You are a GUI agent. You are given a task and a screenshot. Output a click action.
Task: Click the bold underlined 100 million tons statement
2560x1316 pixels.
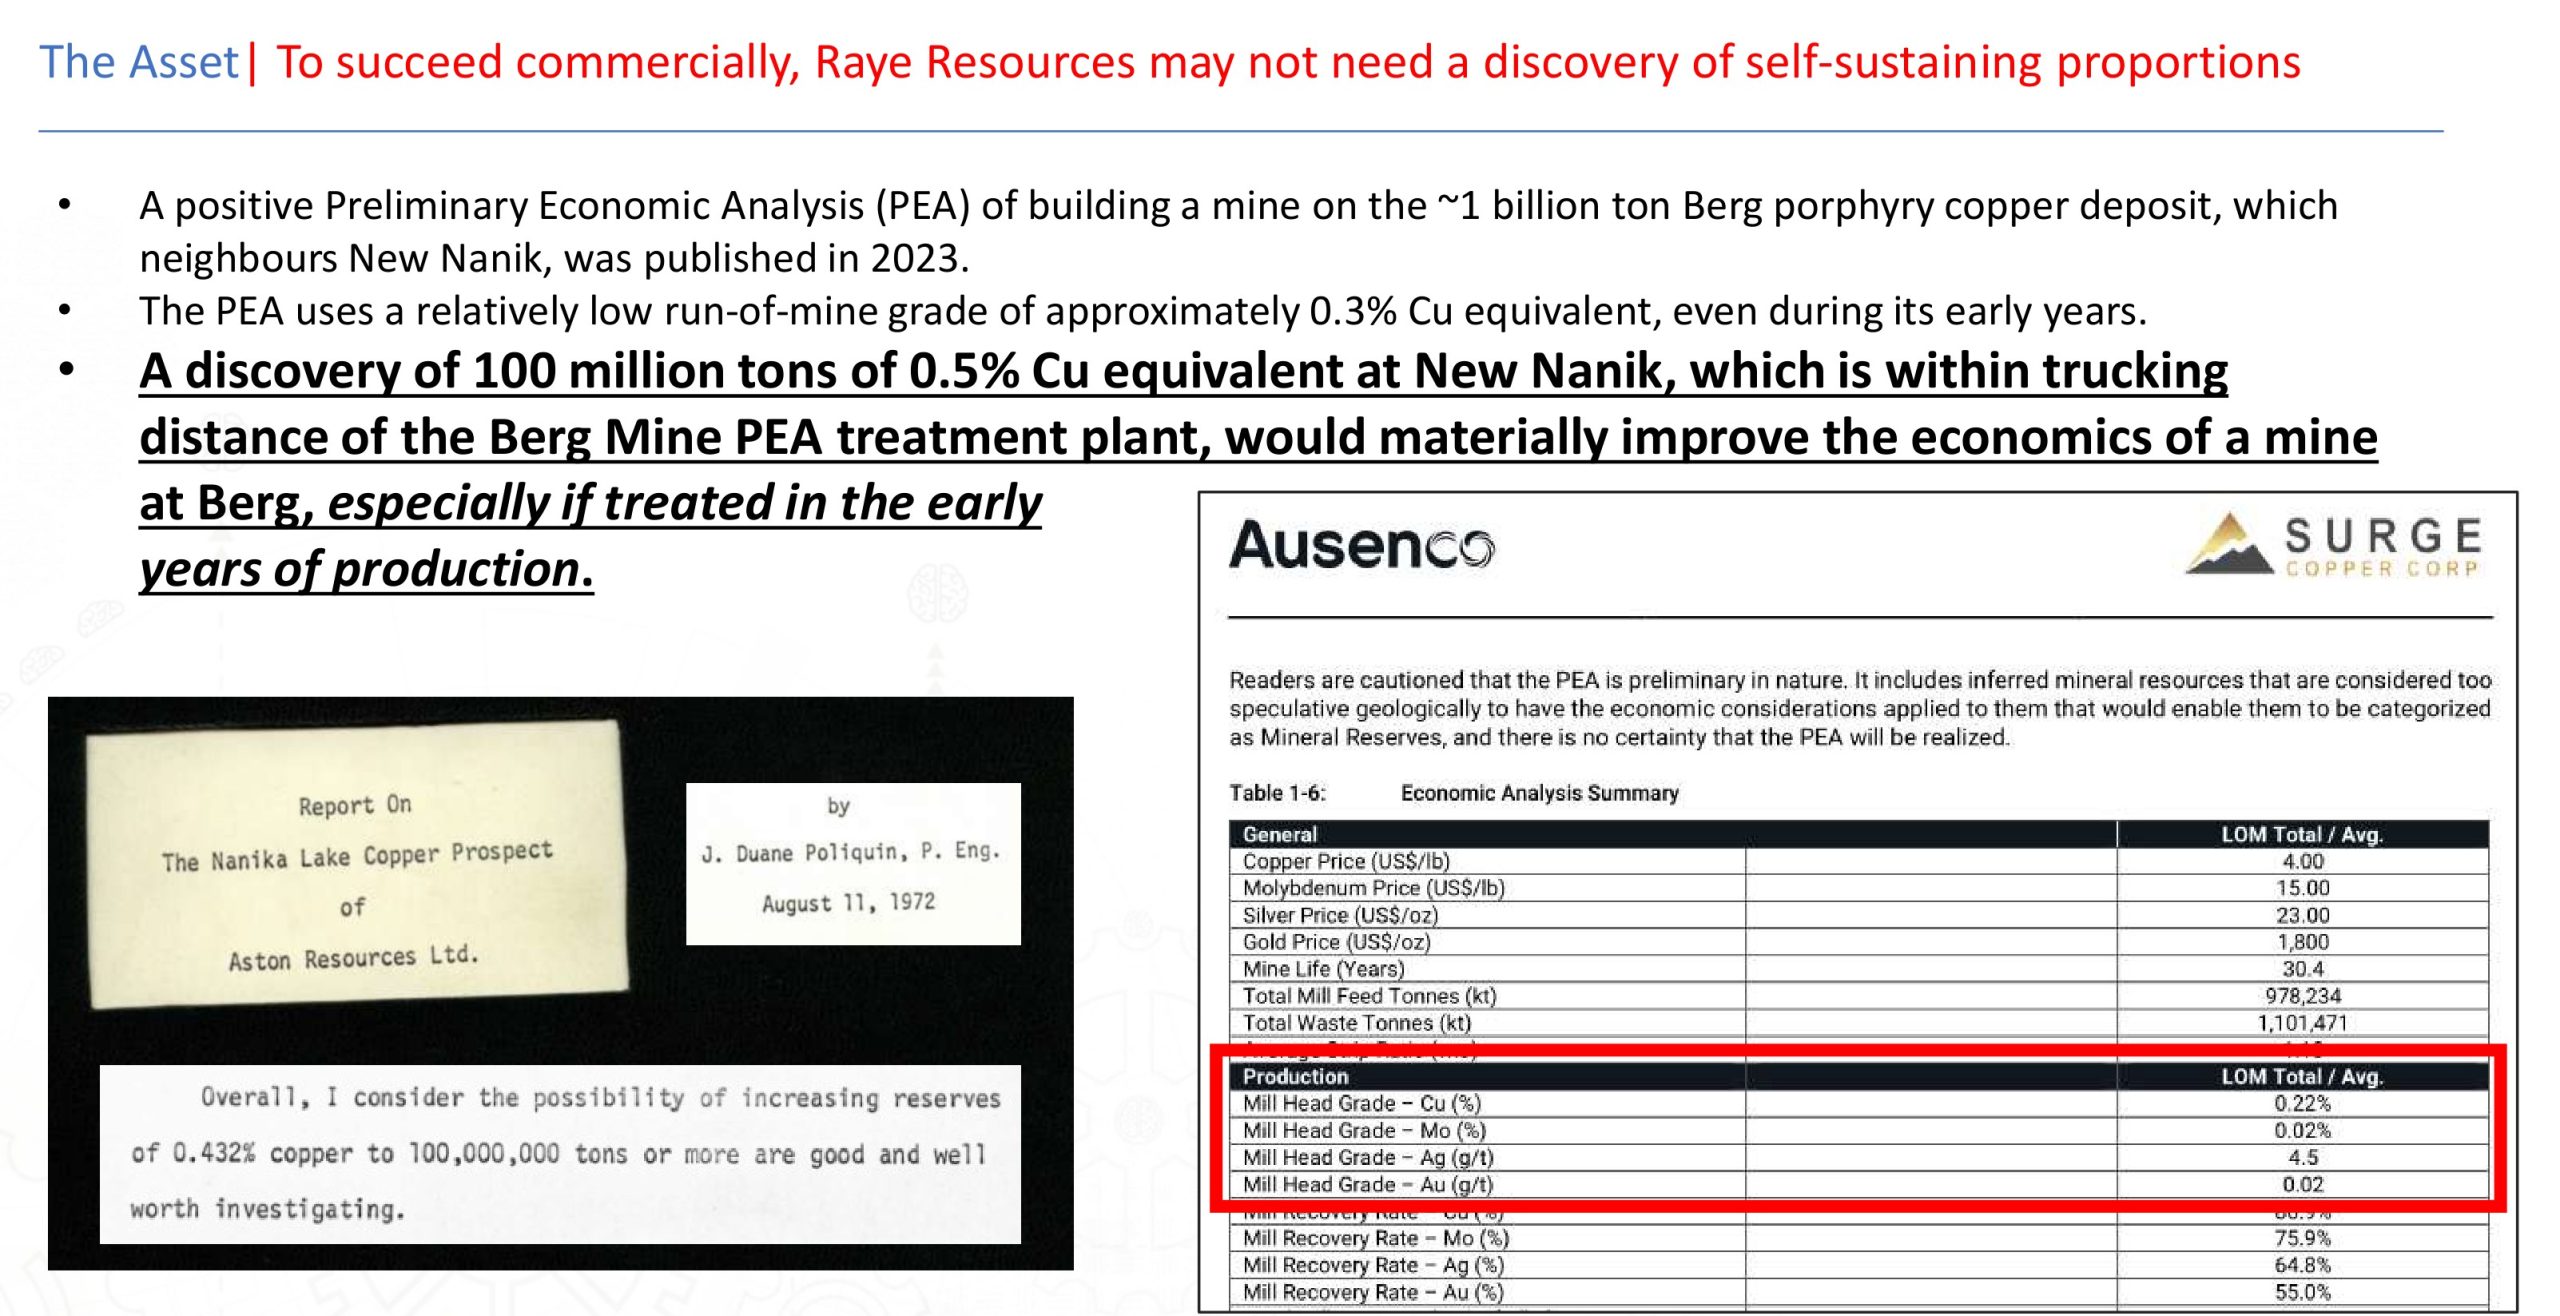coord(1258,469)
